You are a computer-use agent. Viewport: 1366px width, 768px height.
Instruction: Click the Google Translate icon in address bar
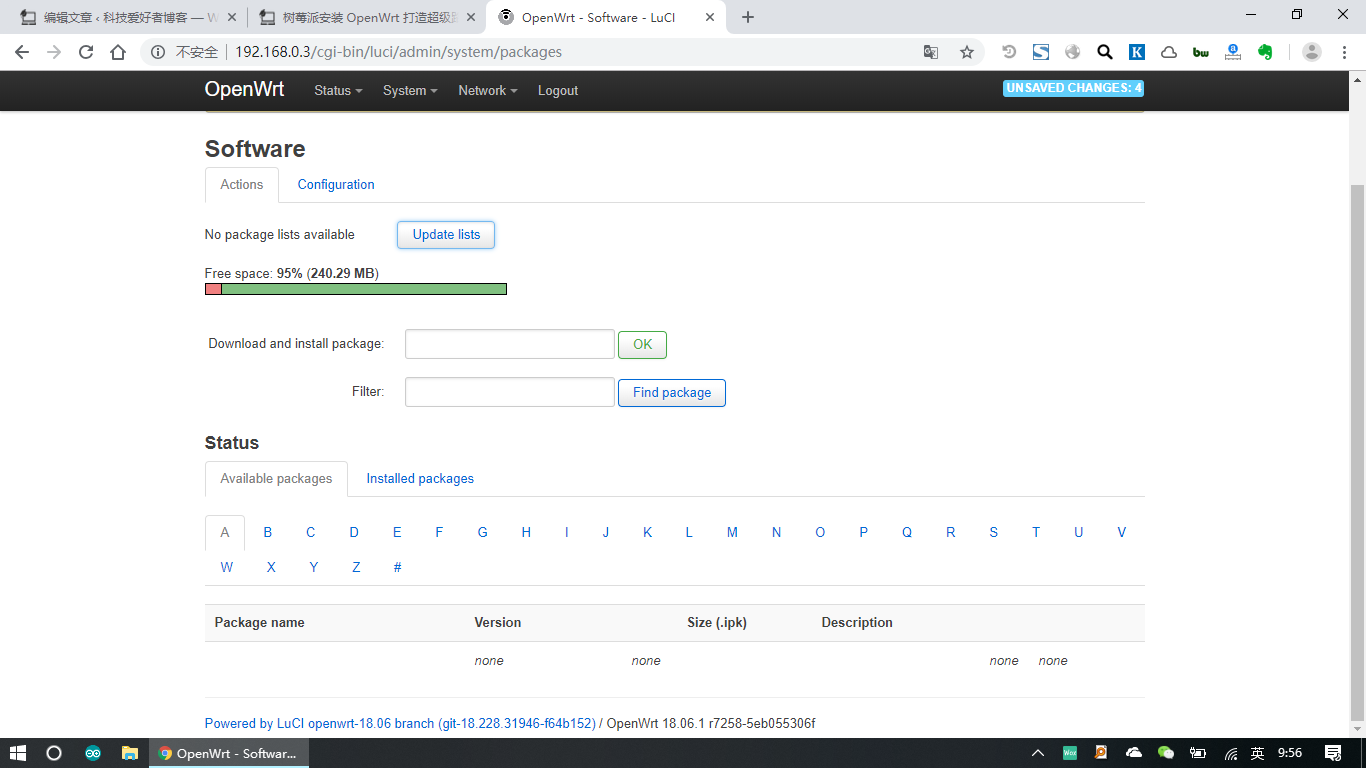click(931, 52)
